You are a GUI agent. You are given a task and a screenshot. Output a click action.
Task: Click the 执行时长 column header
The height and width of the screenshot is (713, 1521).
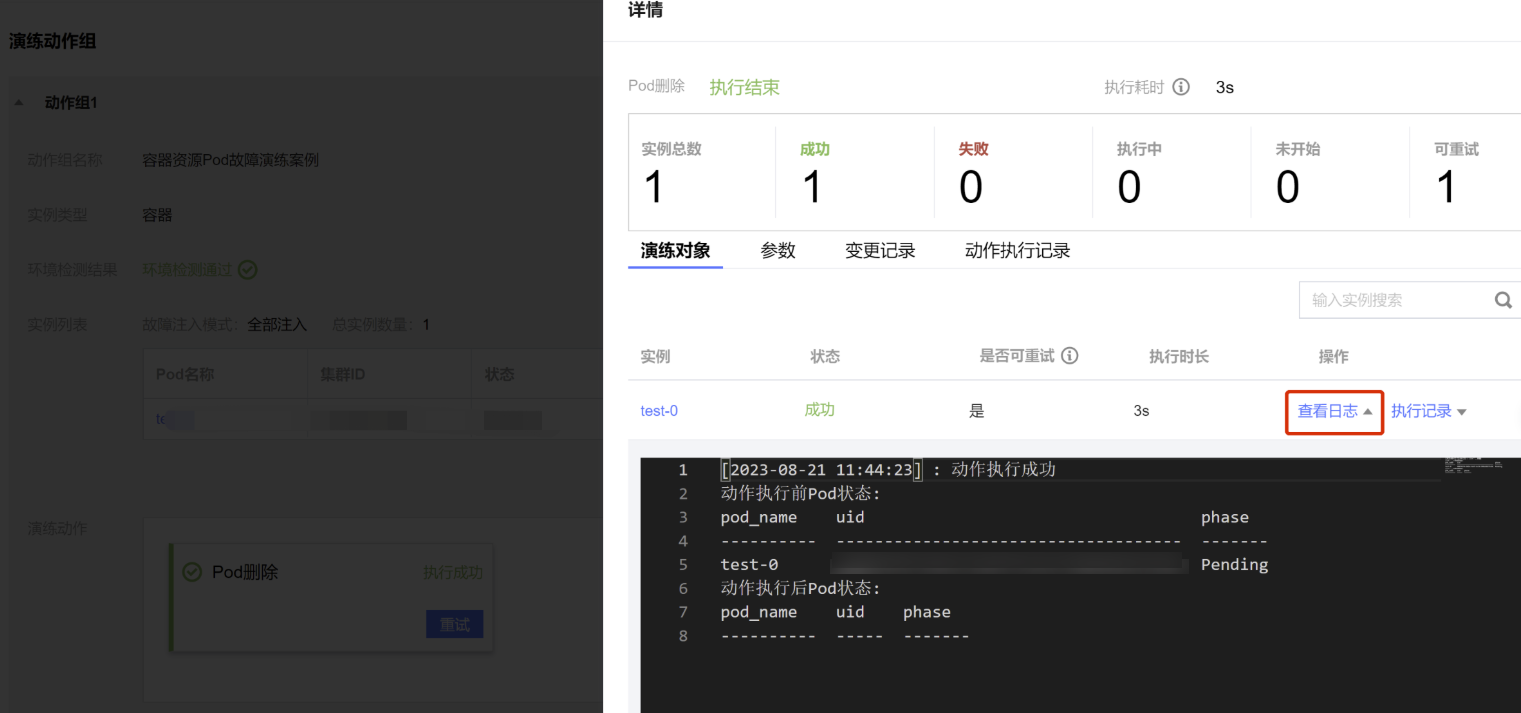[1179, 356]
